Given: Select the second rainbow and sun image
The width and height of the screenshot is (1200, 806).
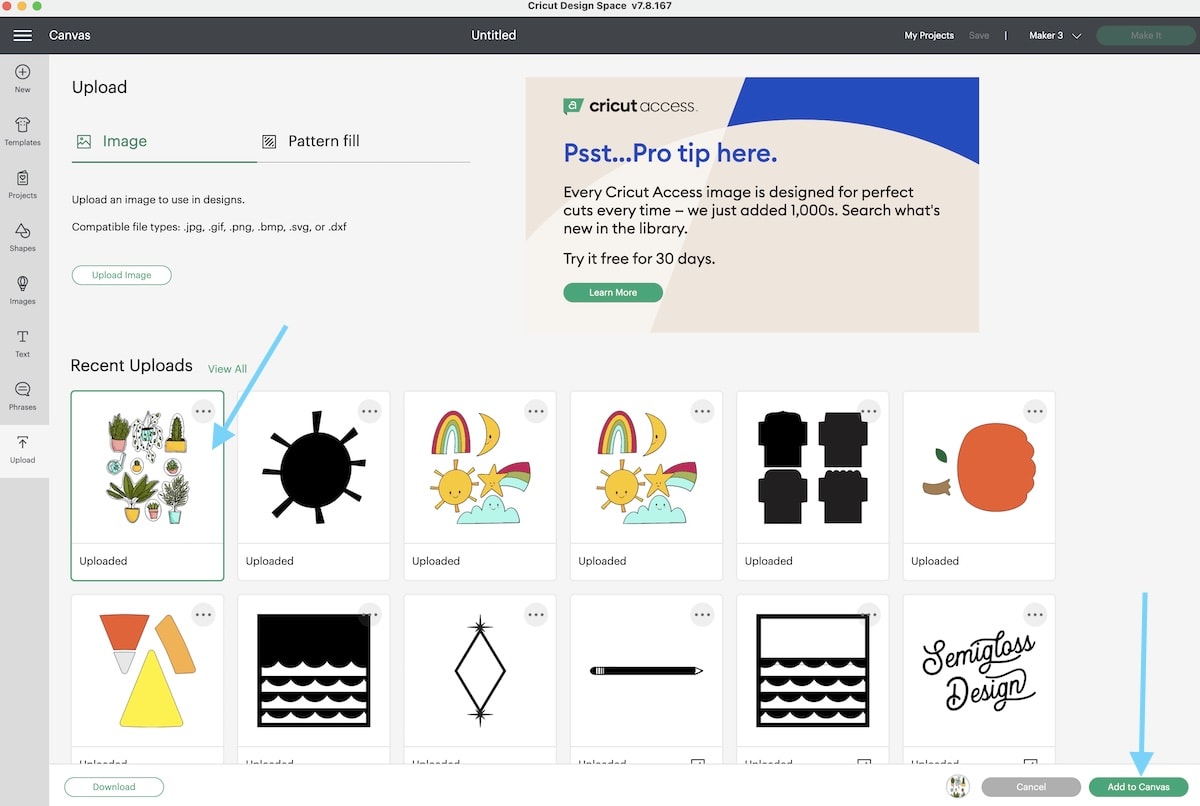Looking at the screenshot, I should pyautogui.click(x=646, y=485).
